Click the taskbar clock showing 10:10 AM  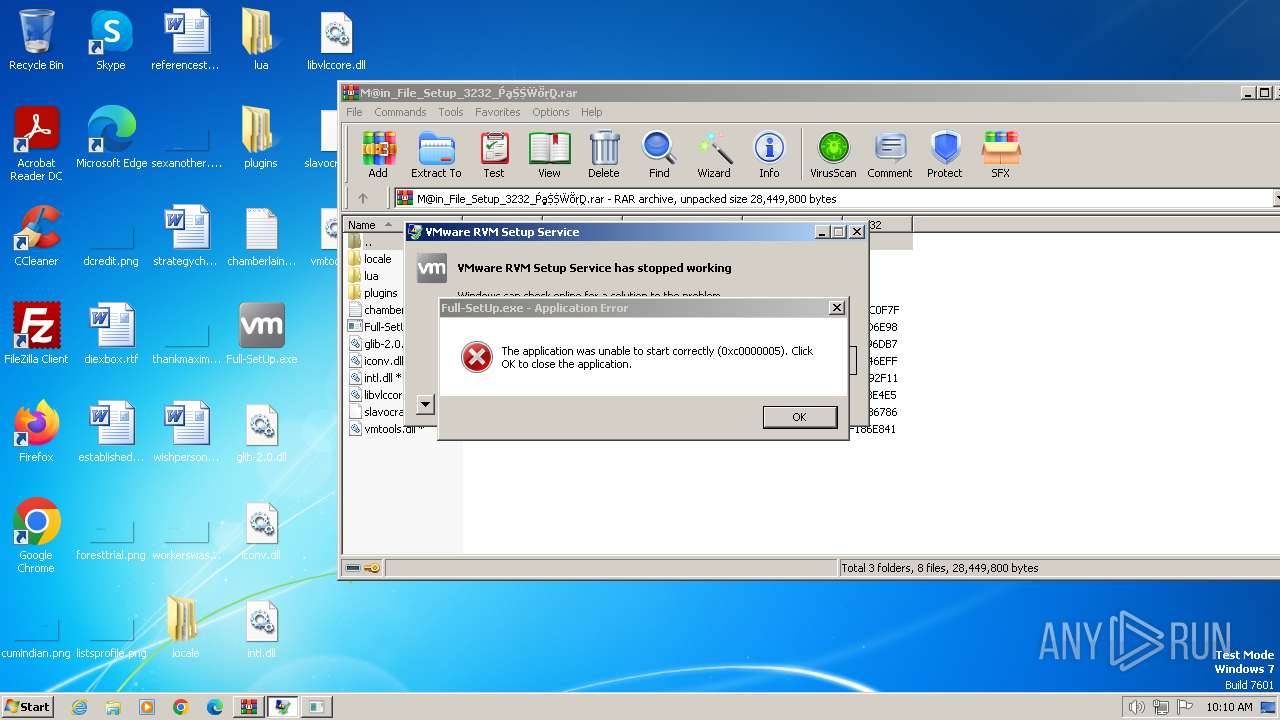[x=1229, y=707]
